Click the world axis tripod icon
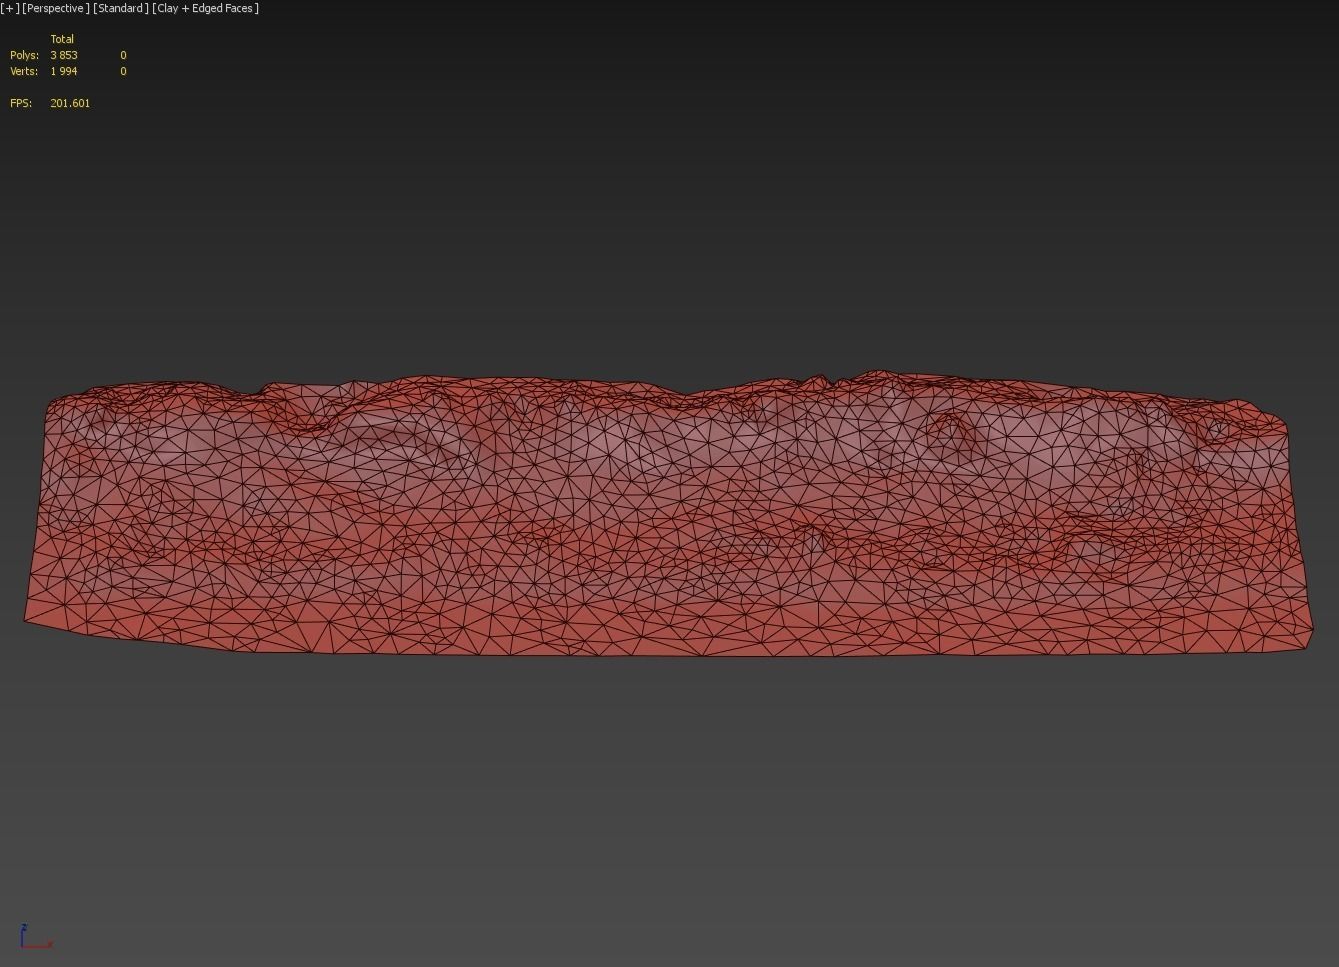The width and height of the screenshot is (1339, 967). pyautogui.click(x=35, y=936)
